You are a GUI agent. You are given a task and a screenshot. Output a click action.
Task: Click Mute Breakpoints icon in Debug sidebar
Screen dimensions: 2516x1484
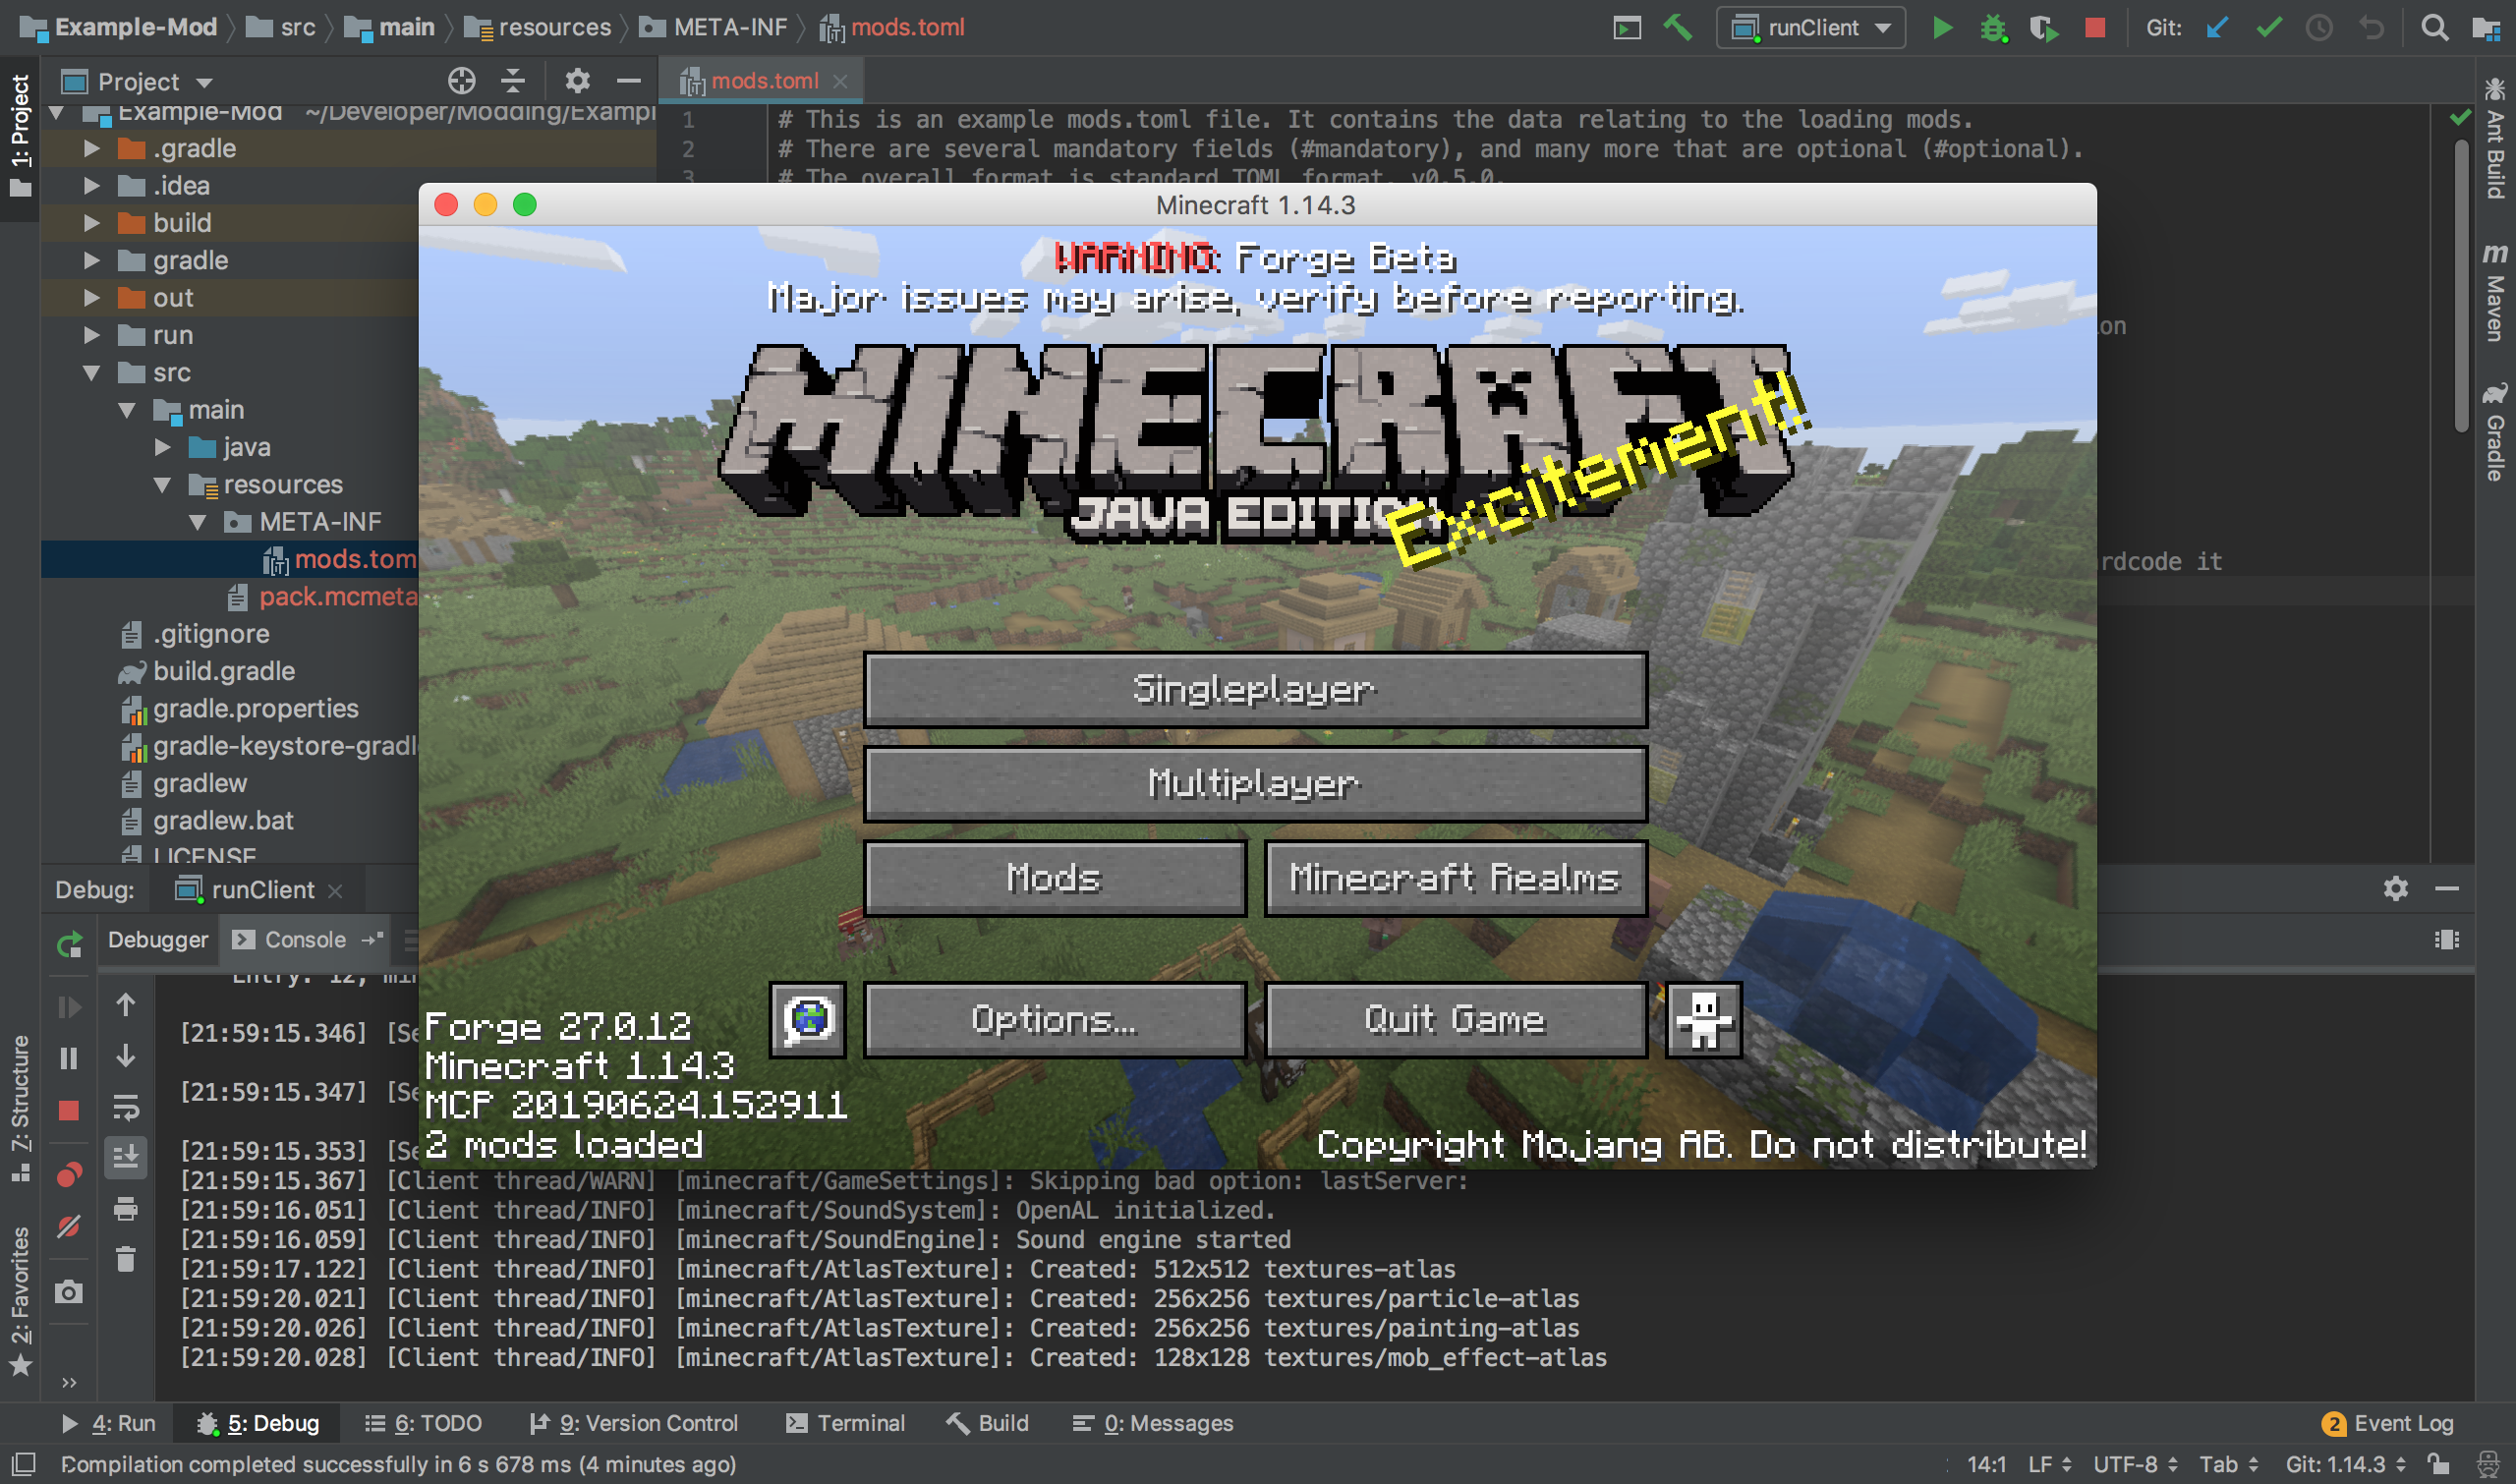(x=69, y=1226)
